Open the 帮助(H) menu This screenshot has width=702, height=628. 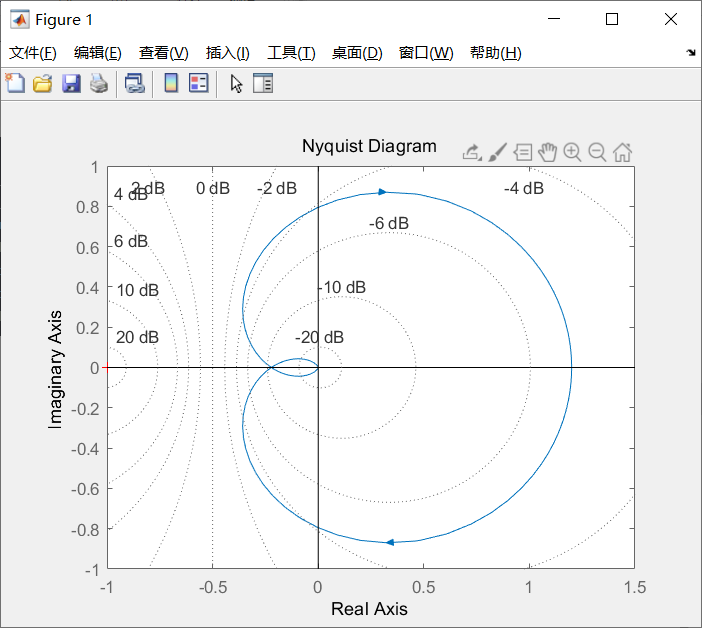pos(496,53)
